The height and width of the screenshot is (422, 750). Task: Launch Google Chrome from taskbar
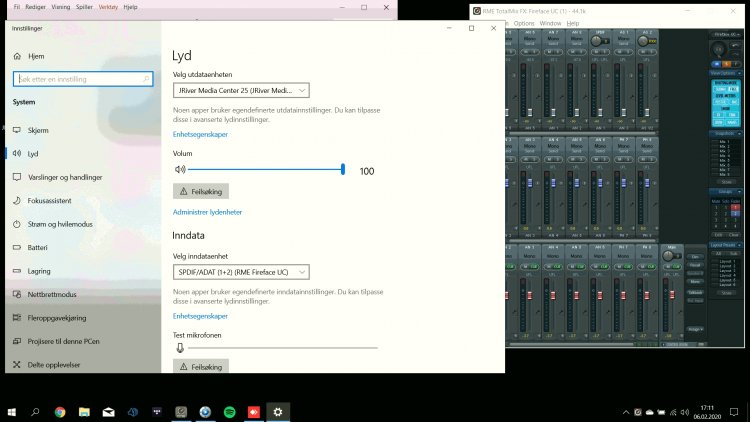pos(60,412)
